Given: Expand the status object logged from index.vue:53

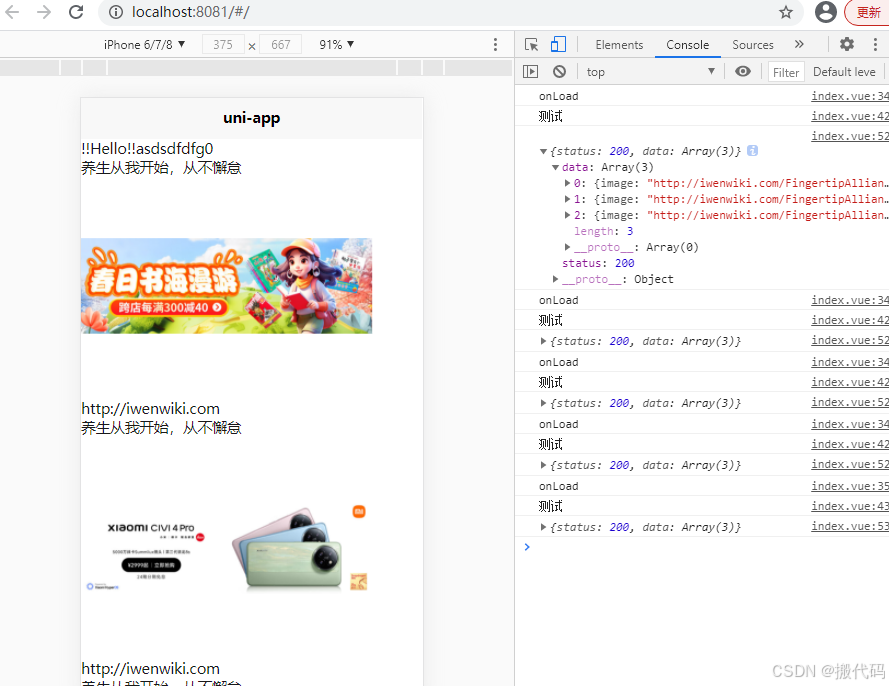Looking at the screenshot, I should click(x=543, y=527).
